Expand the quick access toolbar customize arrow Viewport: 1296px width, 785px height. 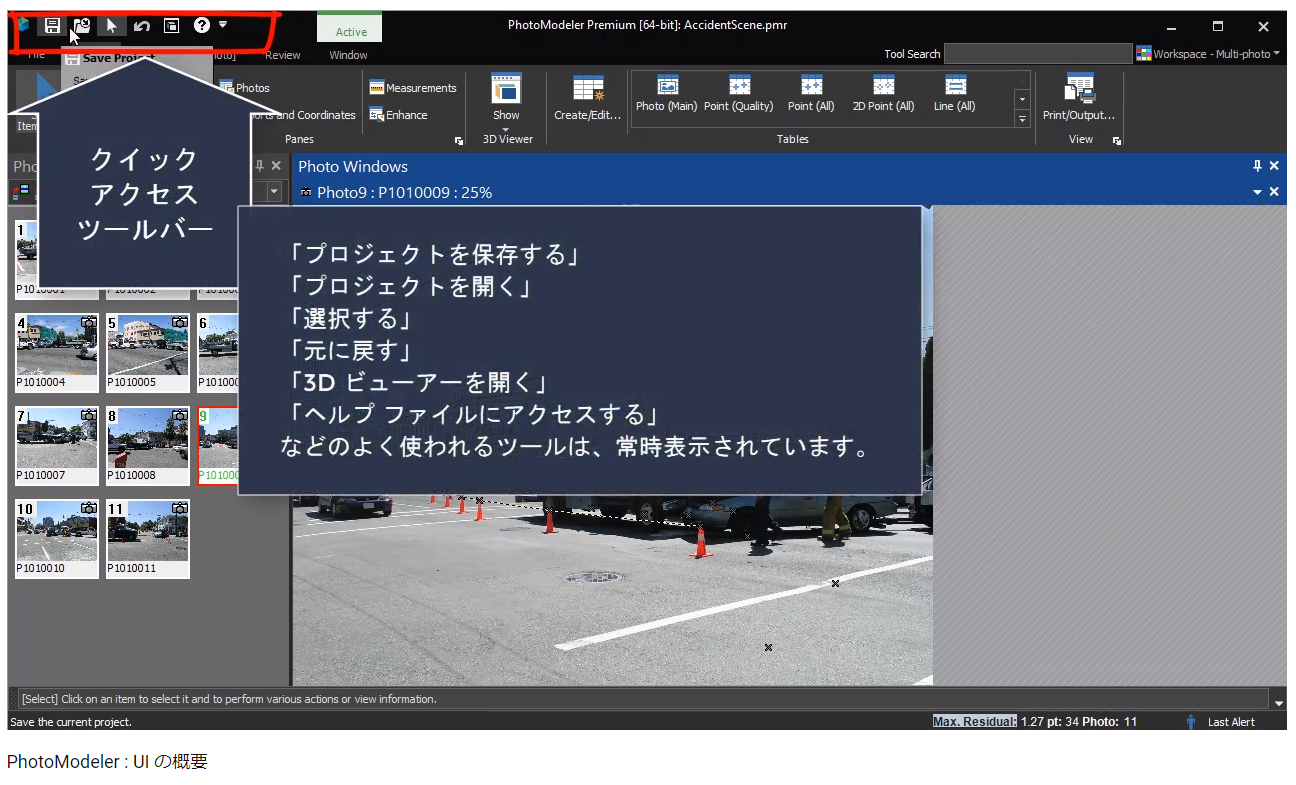tap(223, 24)
